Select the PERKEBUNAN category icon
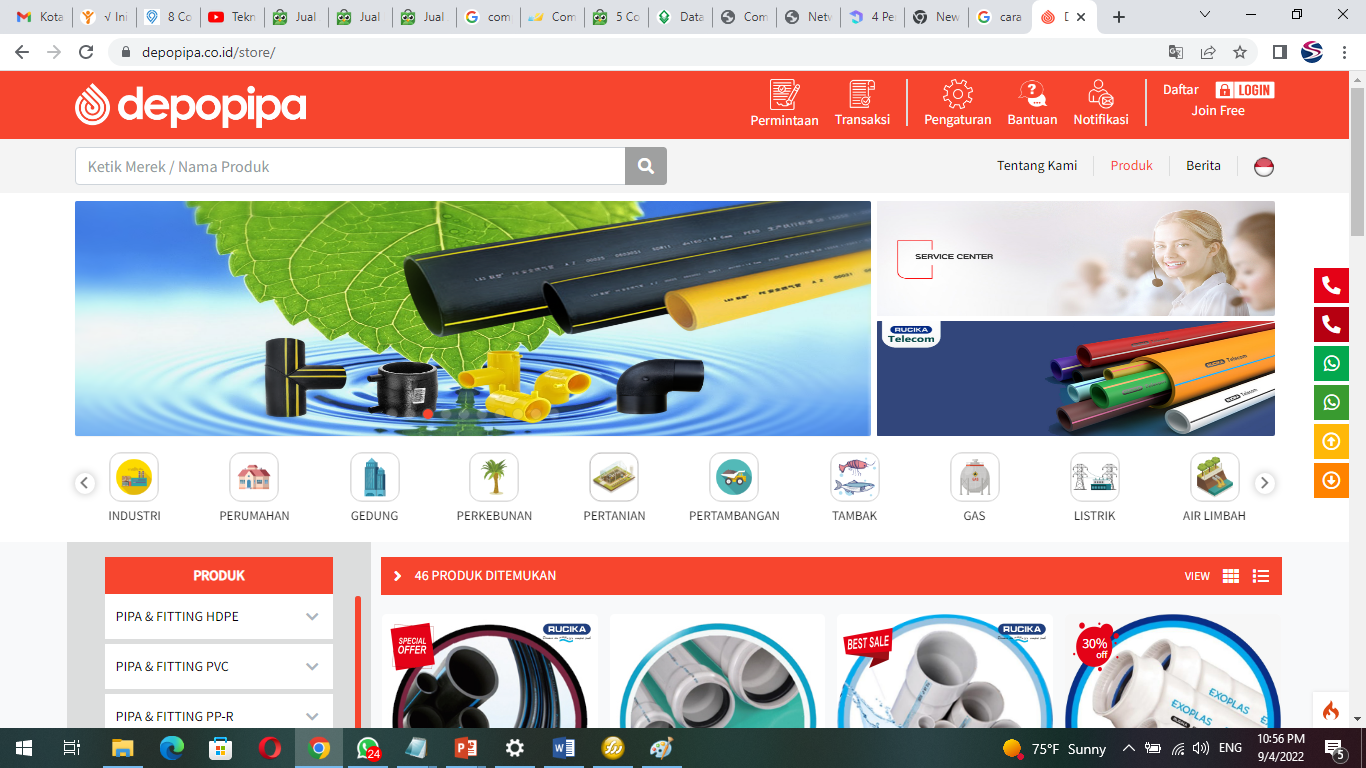 [494, 477]
